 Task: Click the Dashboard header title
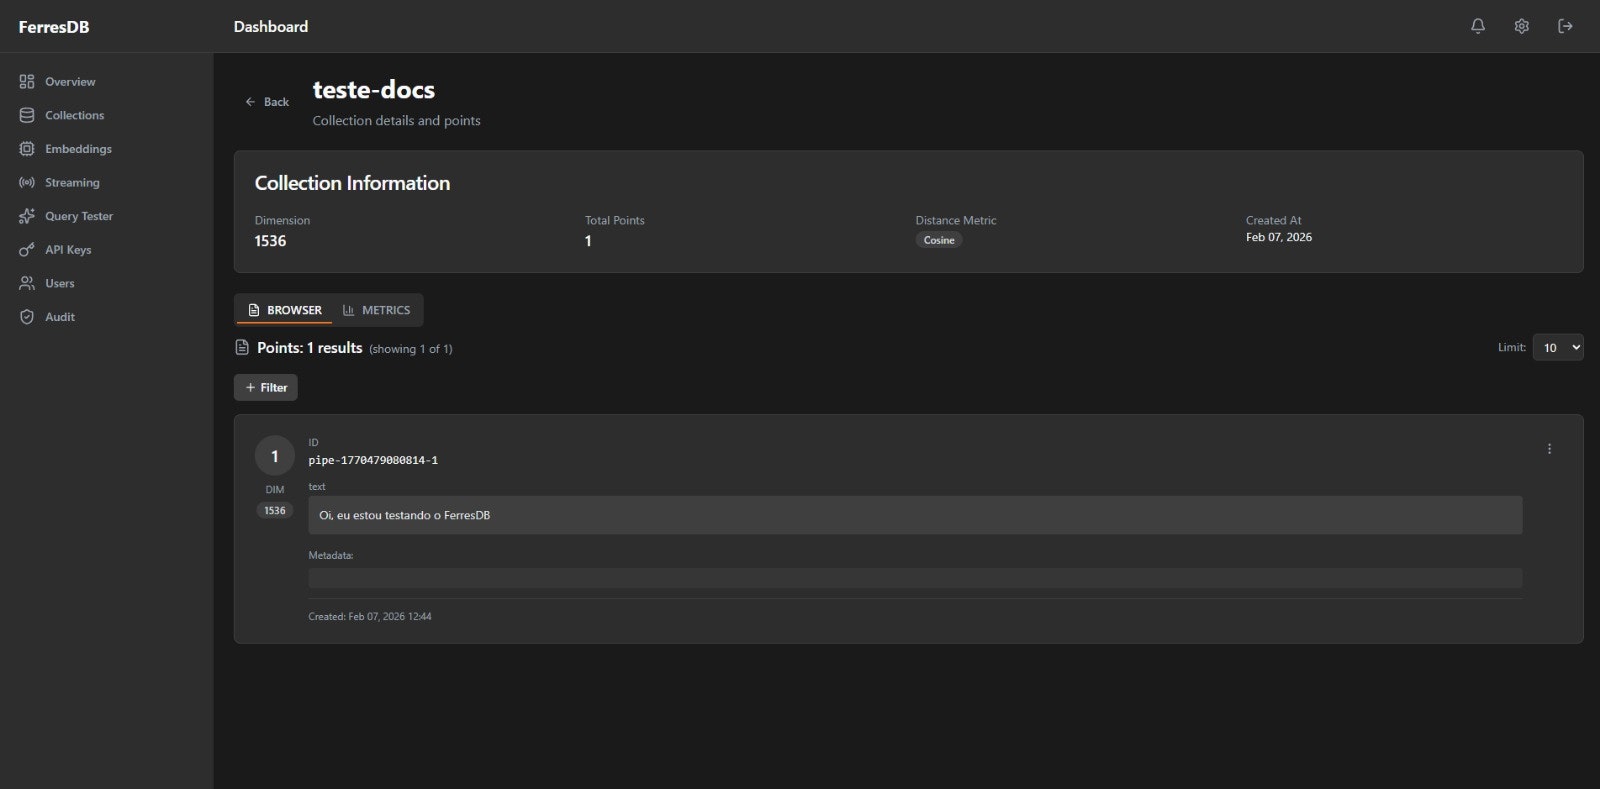[271, 27]
